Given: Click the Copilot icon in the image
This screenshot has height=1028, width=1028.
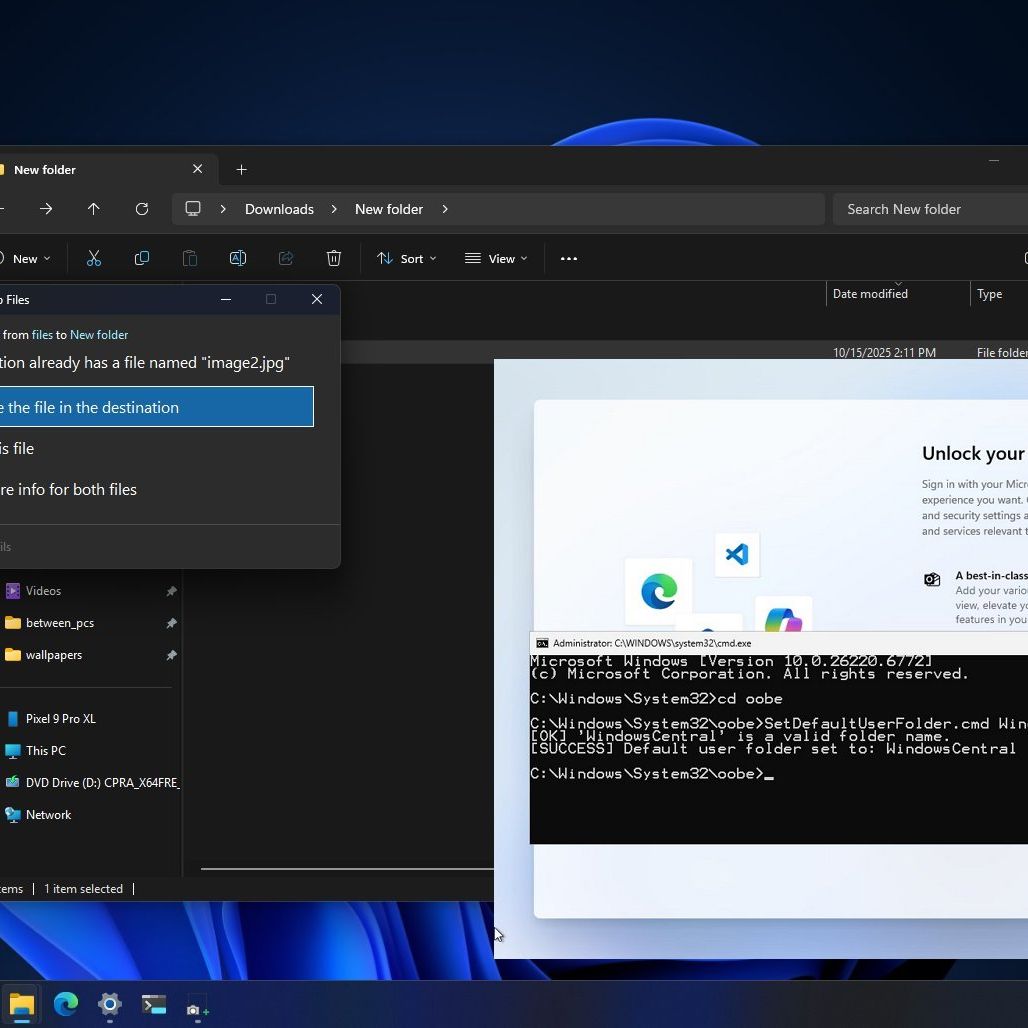Looking at the screenshot, I should 783,620.
